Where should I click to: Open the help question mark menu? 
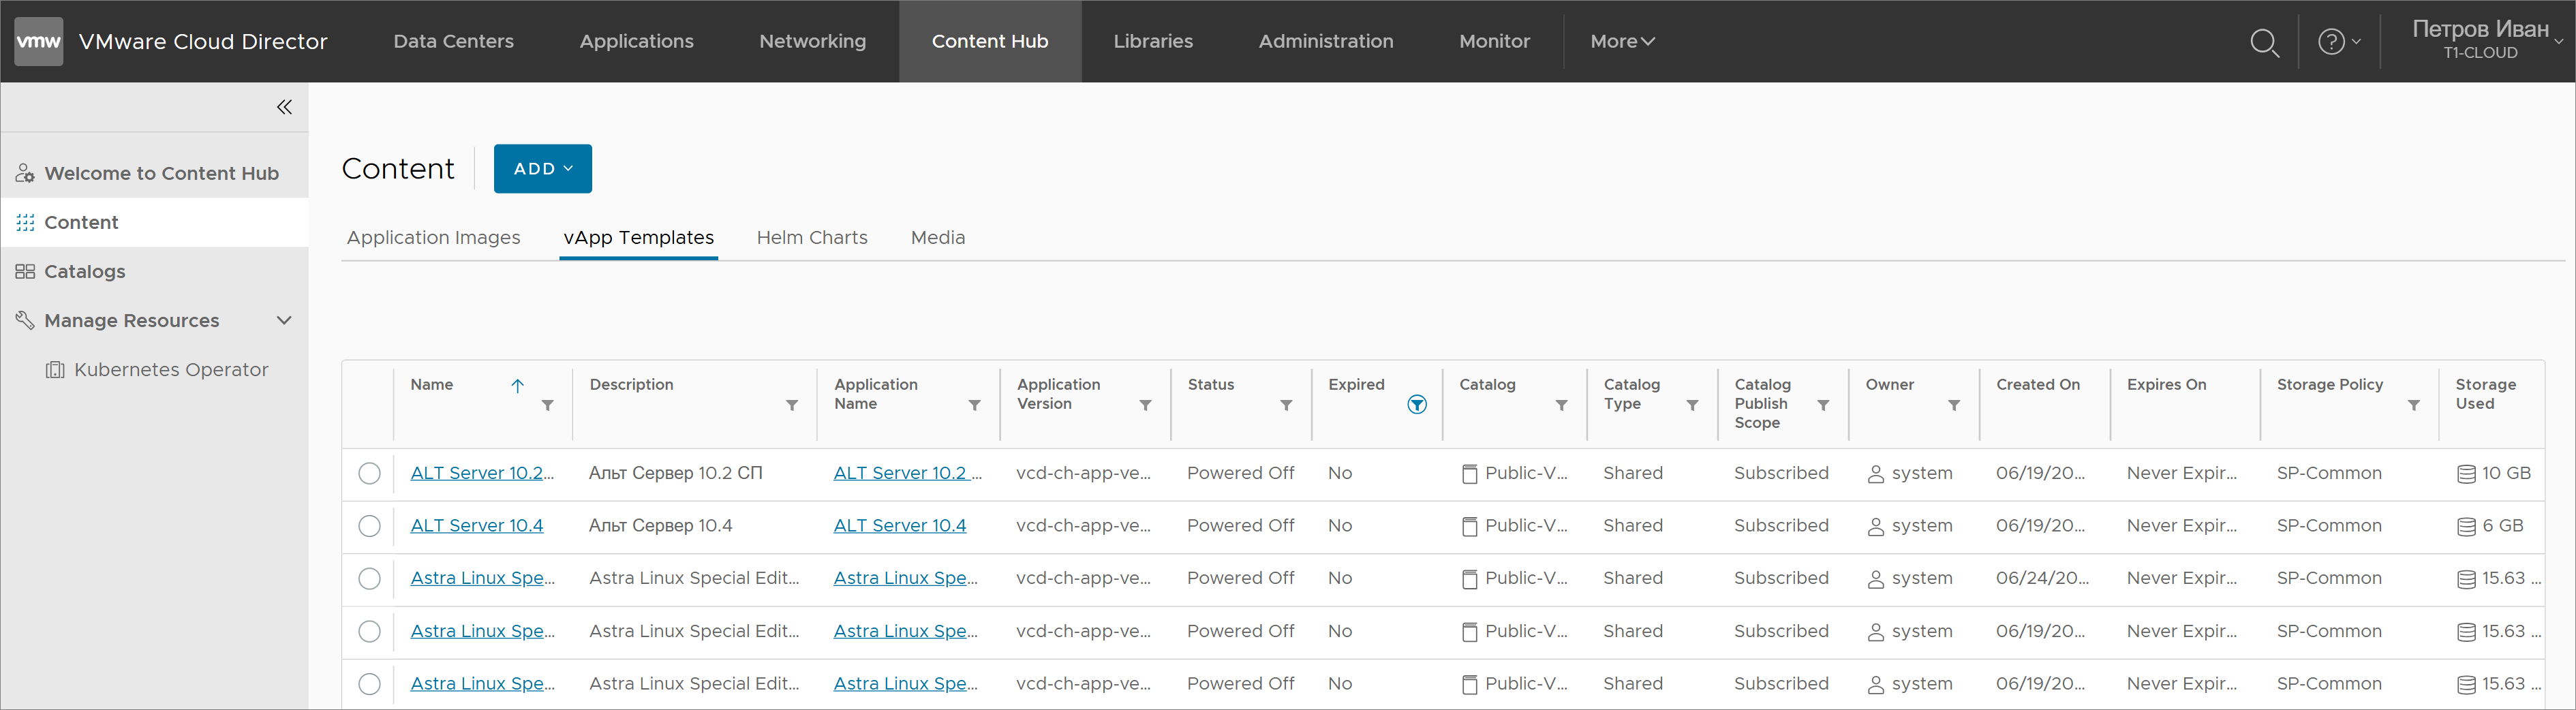(x=2339, y=42)
